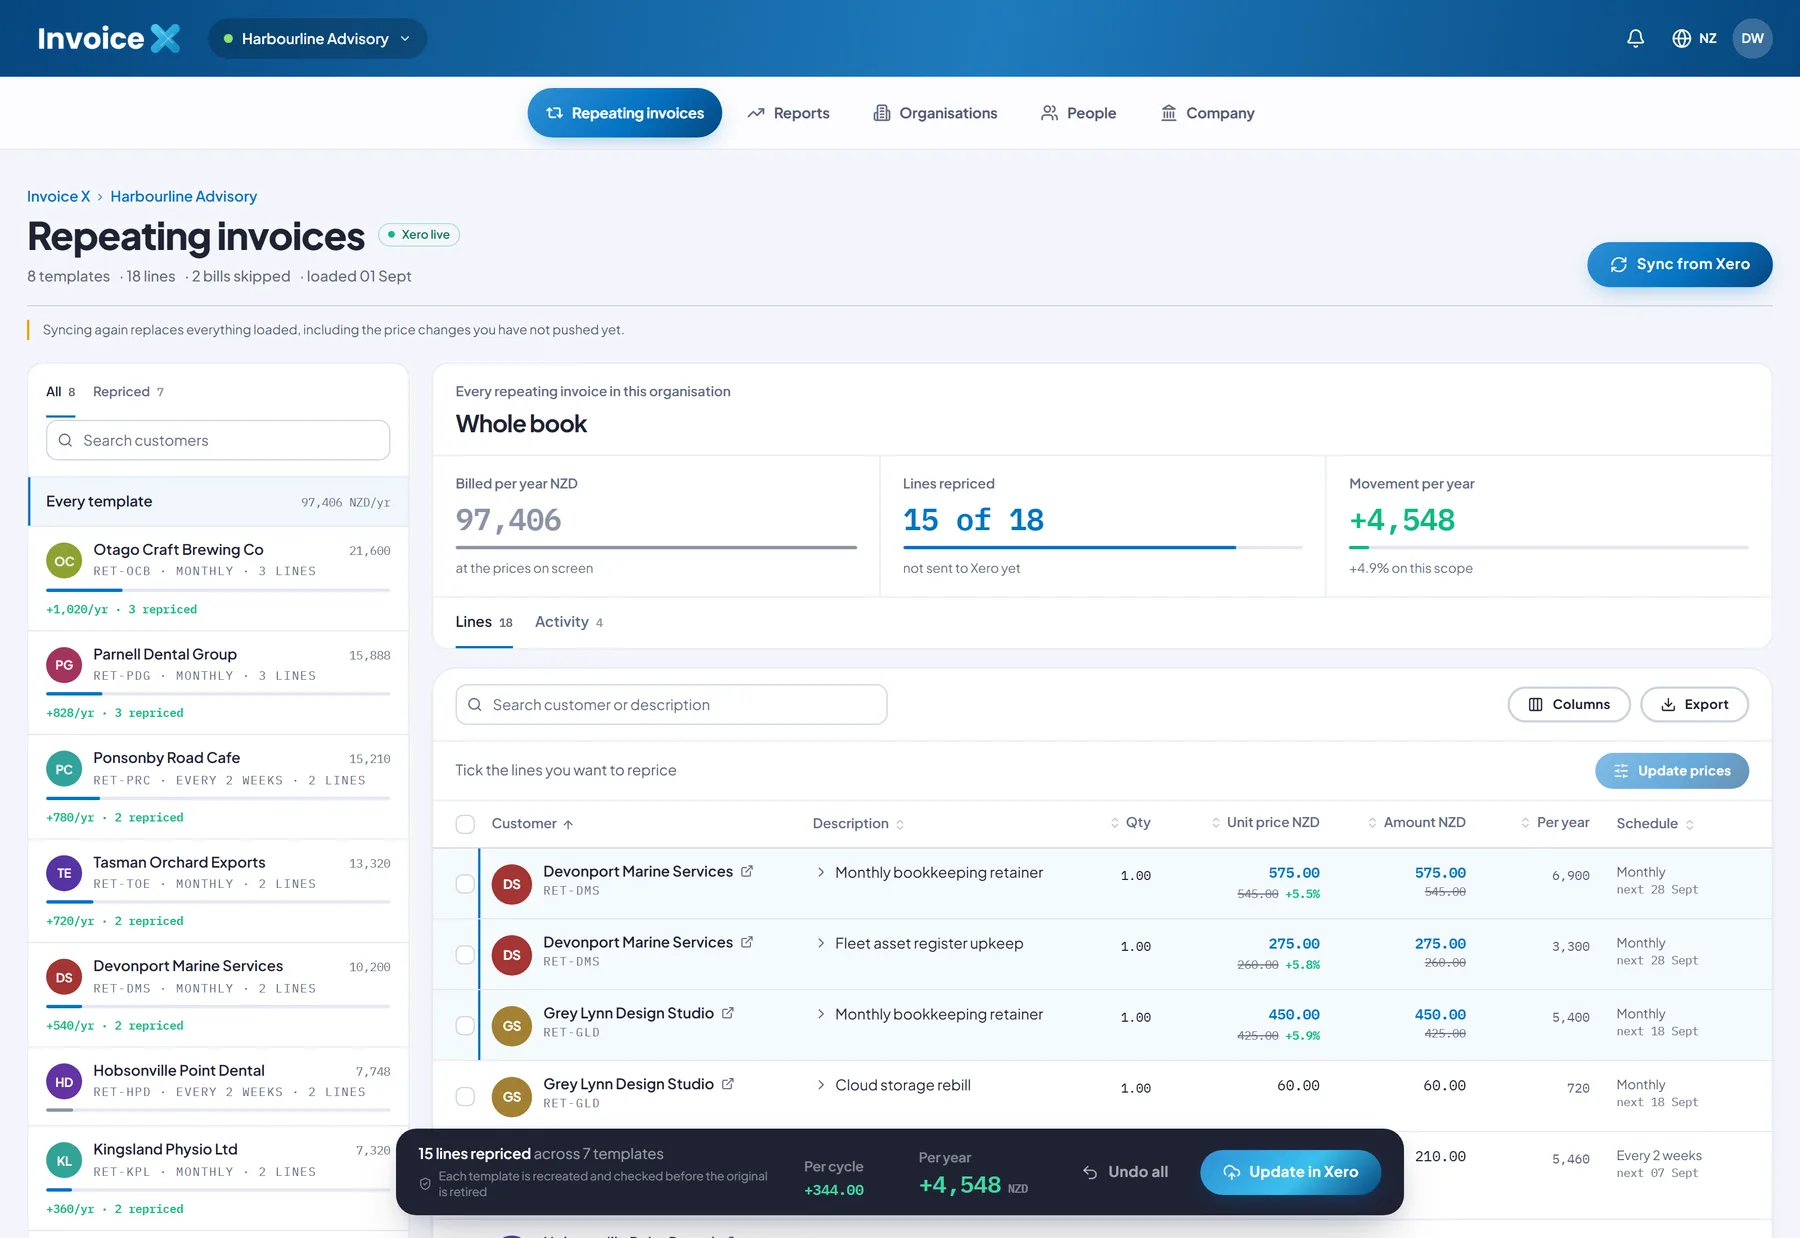Click the Lines repriced progress bar
Image resolution: width=1800 pixels, height=1238 pixels.
(1102, 547)
